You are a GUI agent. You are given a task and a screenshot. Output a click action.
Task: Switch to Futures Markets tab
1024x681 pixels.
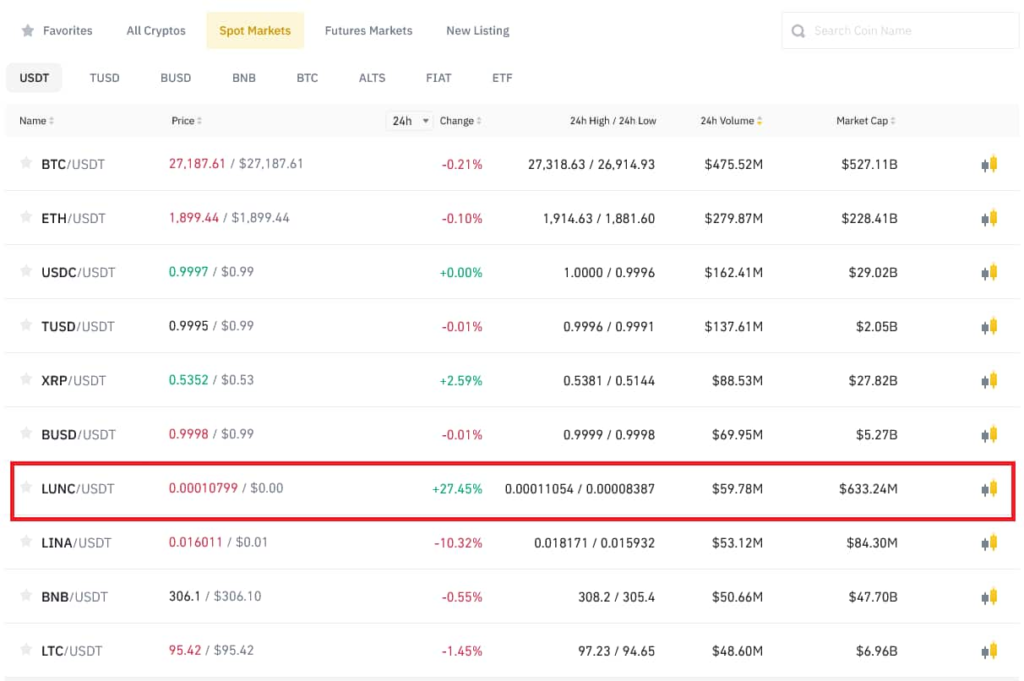point(368,31)
